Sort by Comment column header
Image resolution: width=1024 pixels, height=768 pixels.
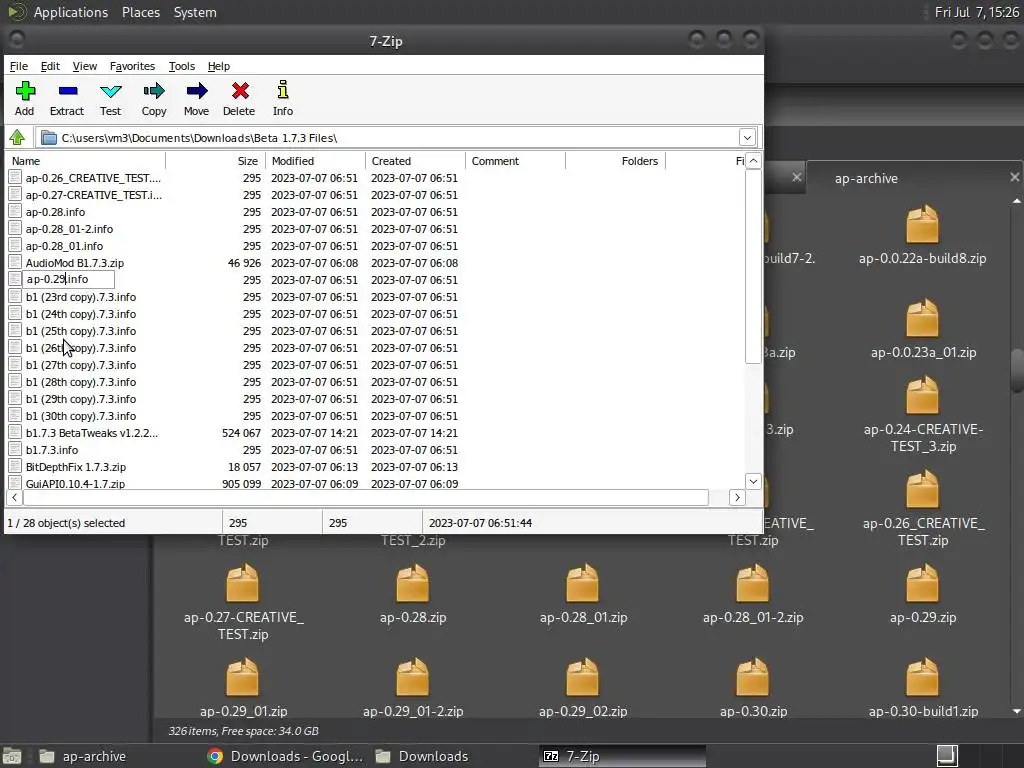(515, 161)
